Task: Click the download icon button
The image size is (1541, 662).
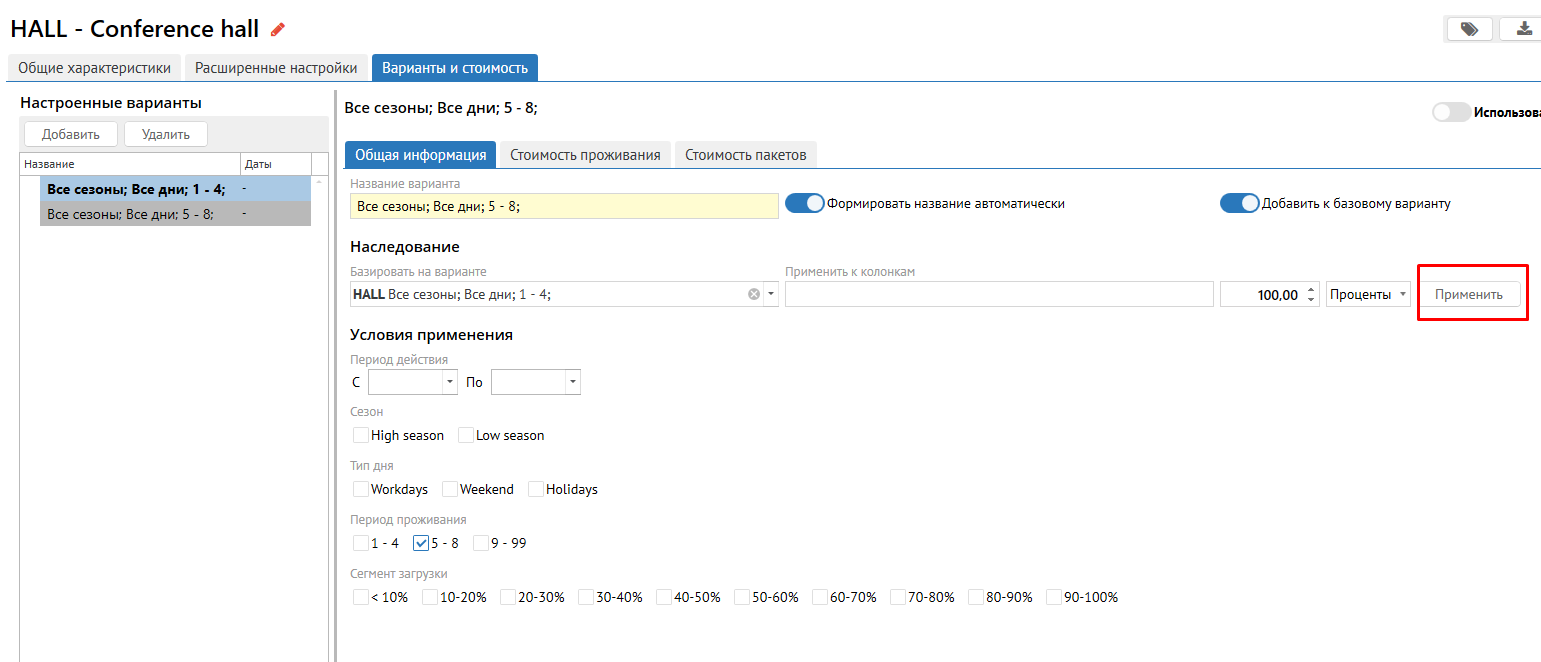Action: point(1523,29)
